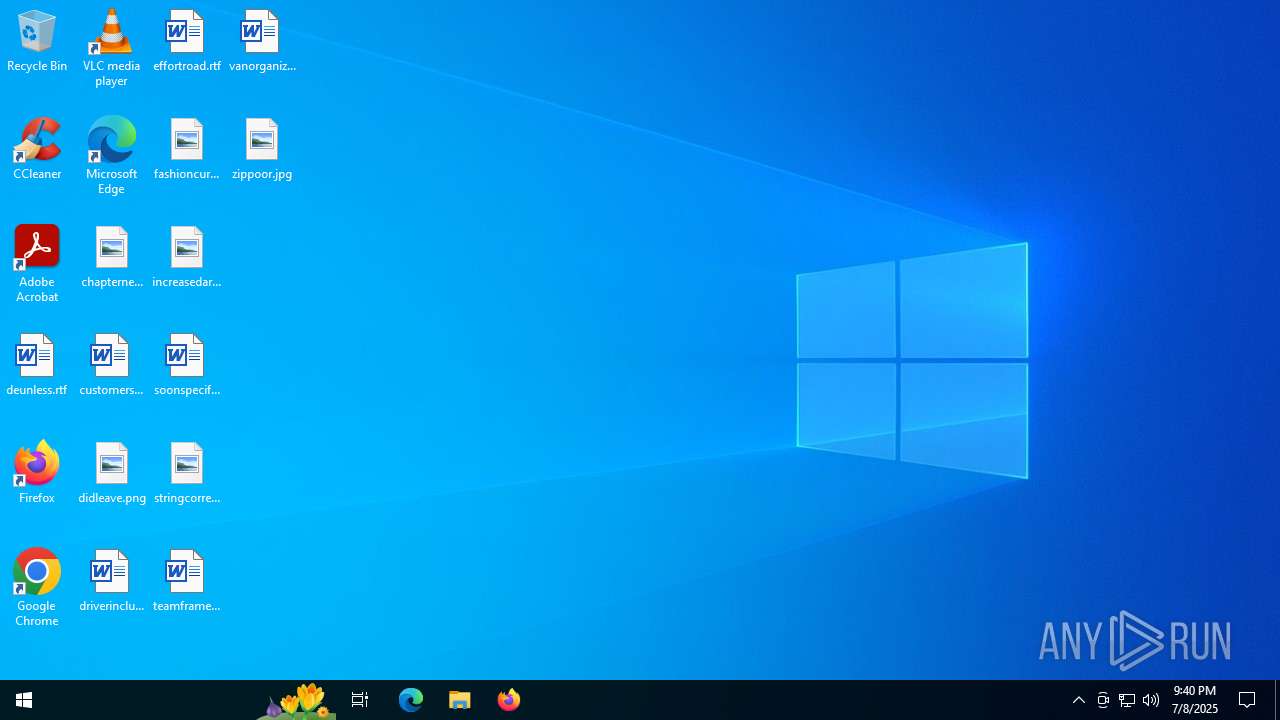The image size is (1280, 720).
Task: Click the Show desktop strip at taskbar end
Action: (1277, 700)
